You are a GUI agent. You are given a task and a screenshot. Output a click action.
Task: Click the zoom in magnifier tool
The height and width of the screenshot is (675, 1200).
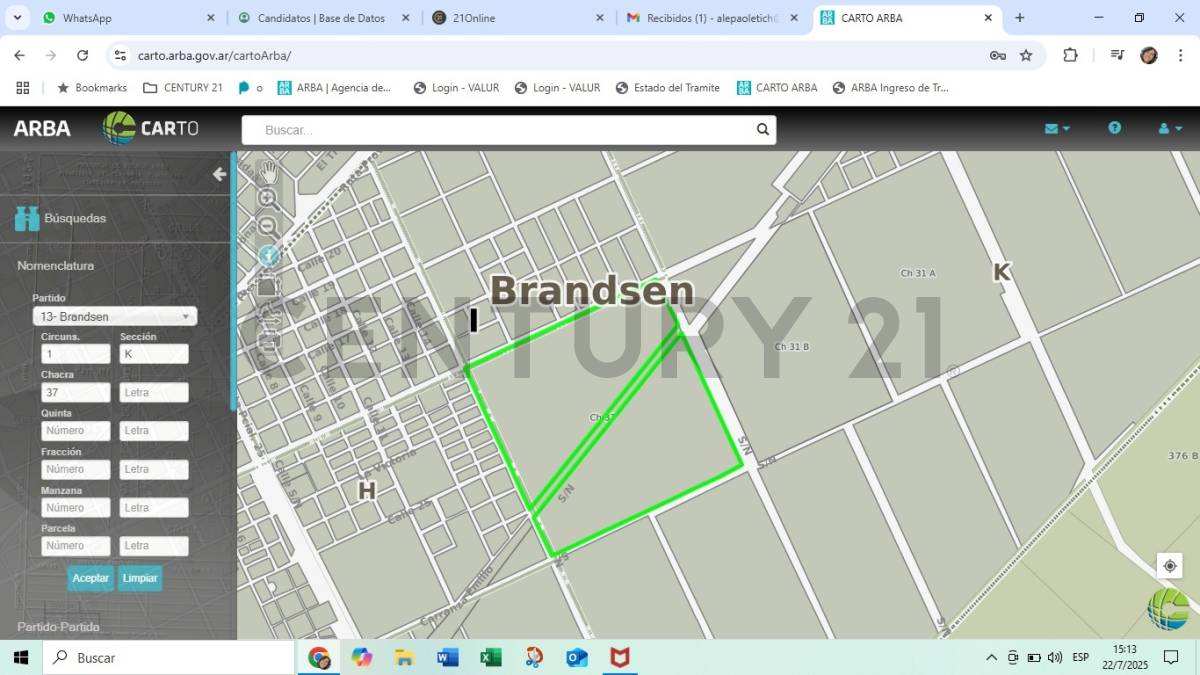coord(267,199)
